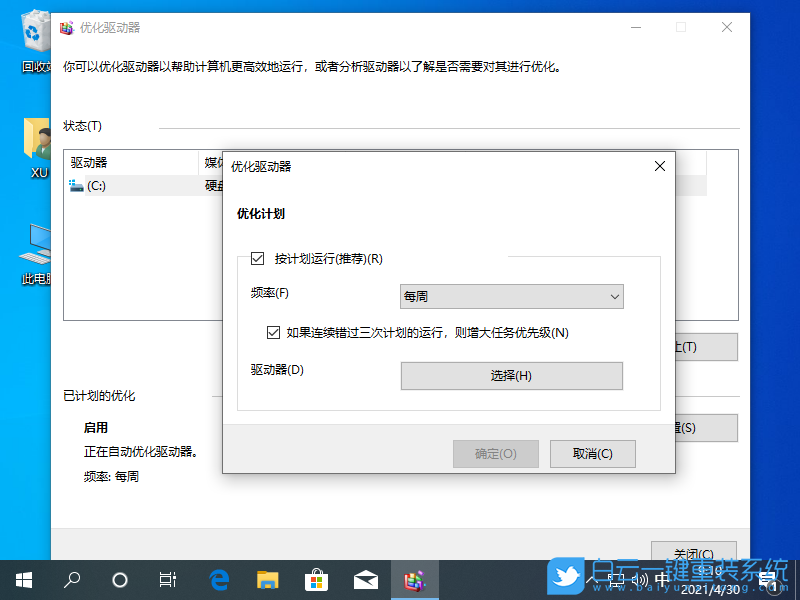Open File Explorer from the taskbar
800x600 pixels.
267,579
